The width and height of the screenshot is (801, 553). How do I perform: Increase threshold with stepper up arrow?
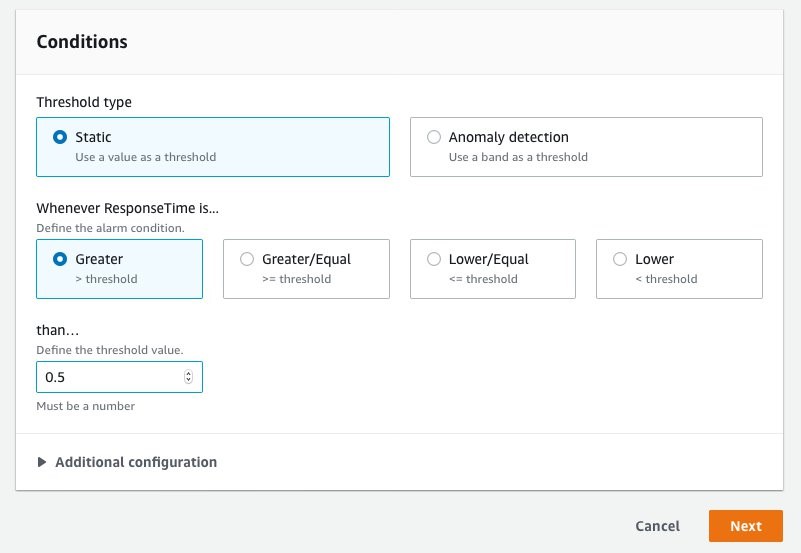click(189, 374)
